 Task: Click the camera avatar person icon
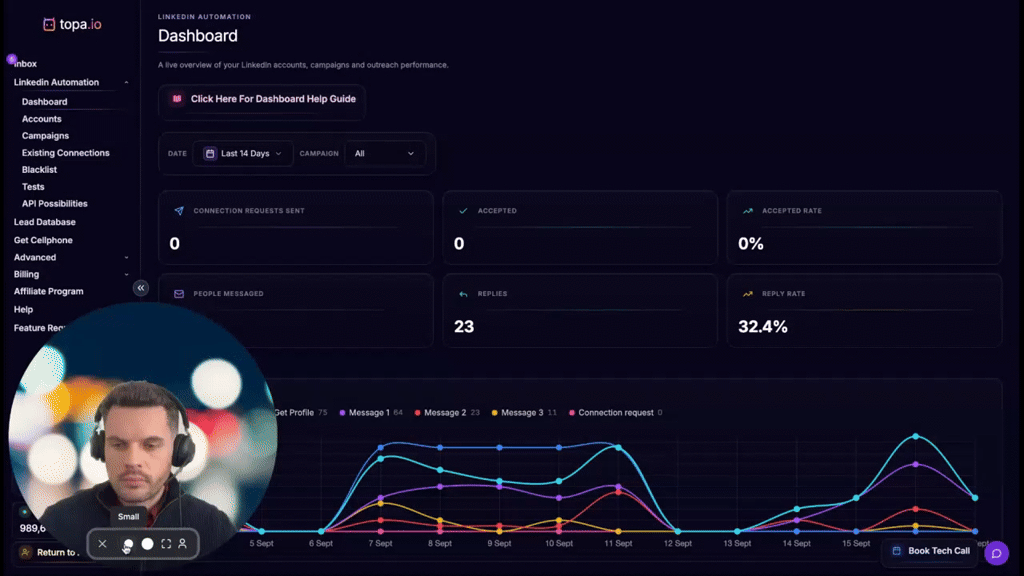coord(183,543)
